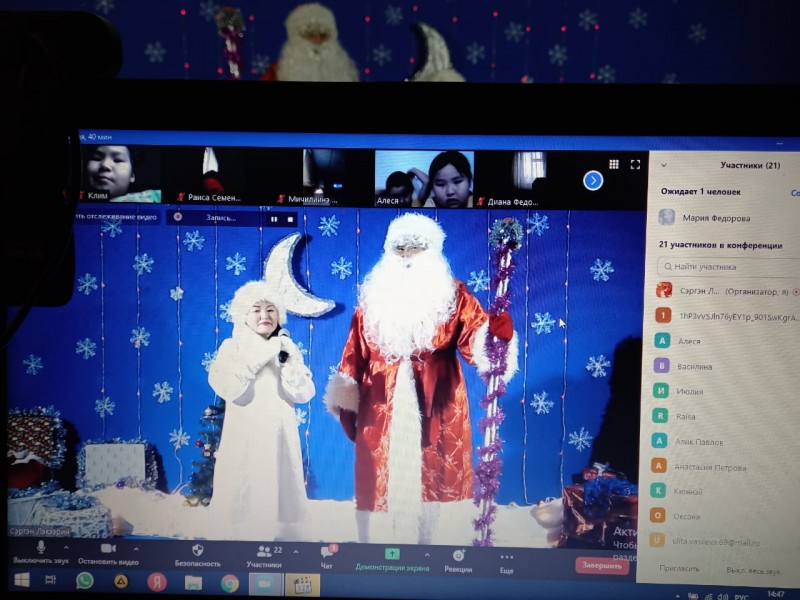Open Yandex browser from taskbar
Image resolution: width=800 pixels, height=600 pixels.
click(x=157, y=582)
